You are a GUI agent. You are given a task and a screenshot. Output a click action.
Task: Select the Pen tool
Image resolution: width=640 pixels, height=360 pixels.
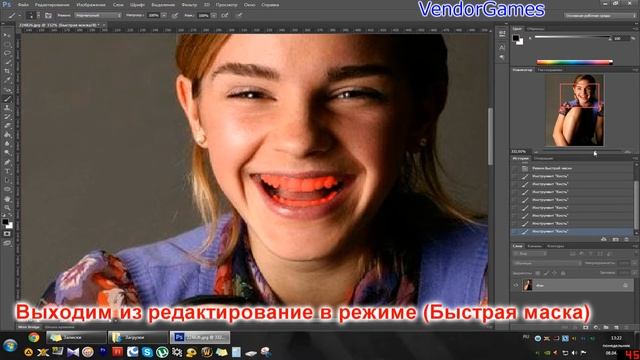(7, 162)
